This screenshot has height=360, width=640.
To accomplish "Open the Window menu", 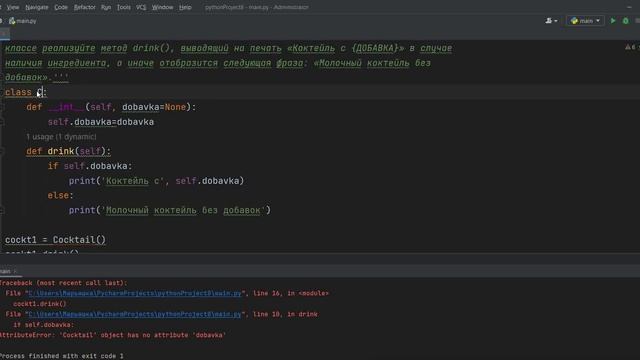I will (162, 7).
